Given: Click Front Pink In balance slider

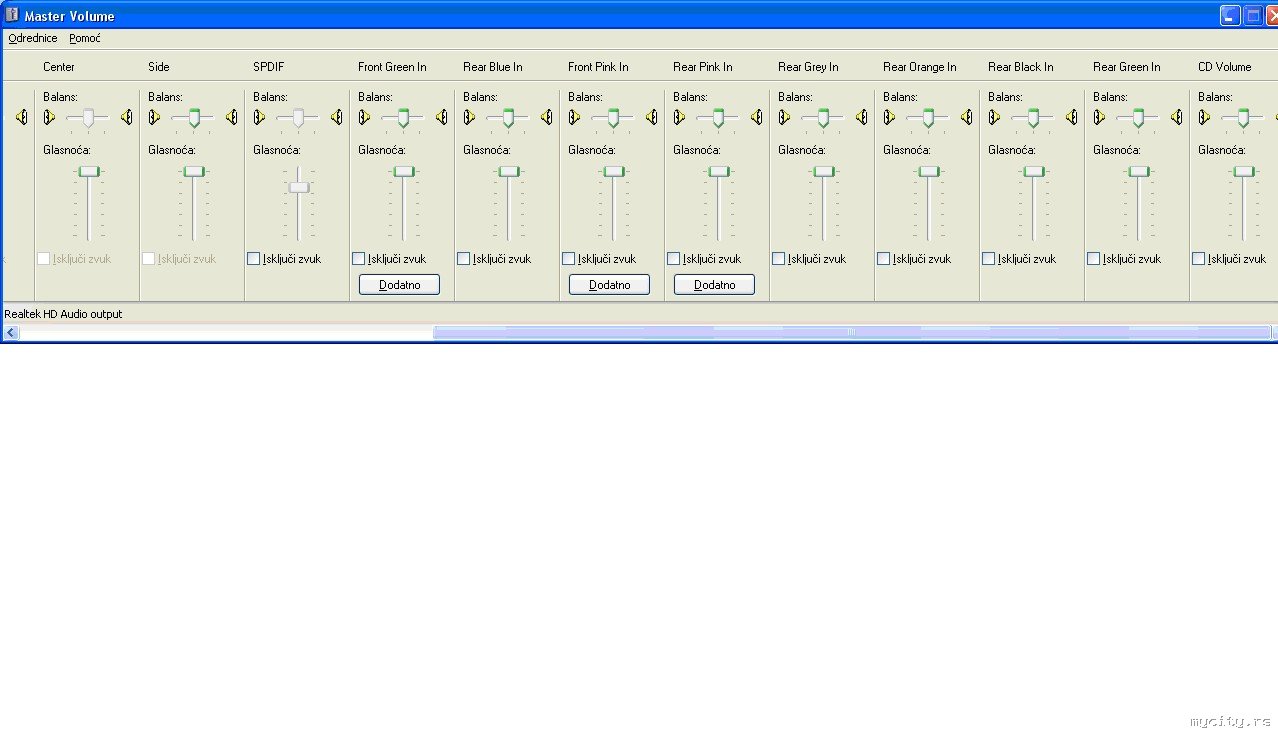Looking at the screenshot, I should tap(613, 118).
